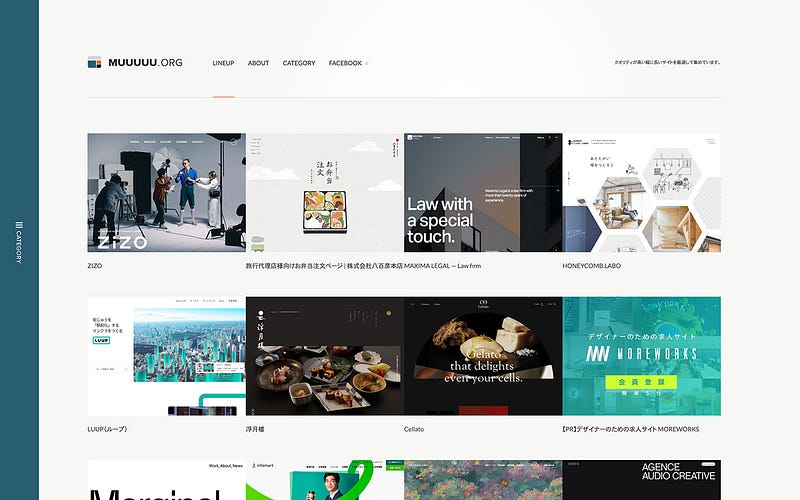Open the ABOUT menu item

pos(258,63)
